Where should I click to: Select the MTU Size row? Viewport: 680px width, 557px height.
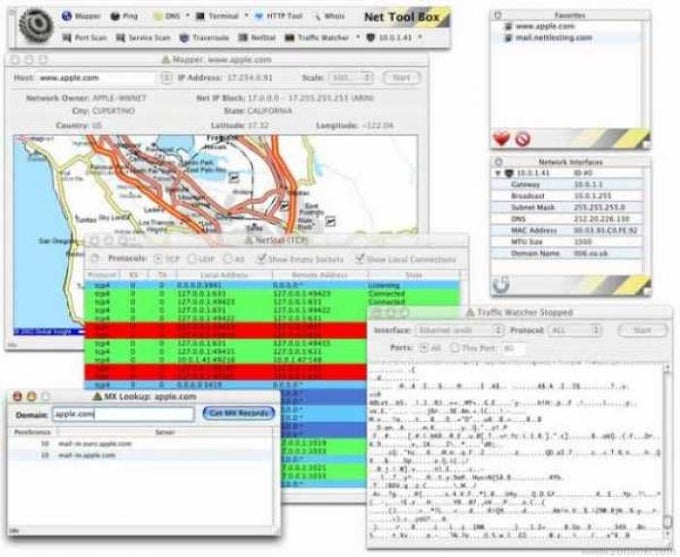tap(567, 242)
